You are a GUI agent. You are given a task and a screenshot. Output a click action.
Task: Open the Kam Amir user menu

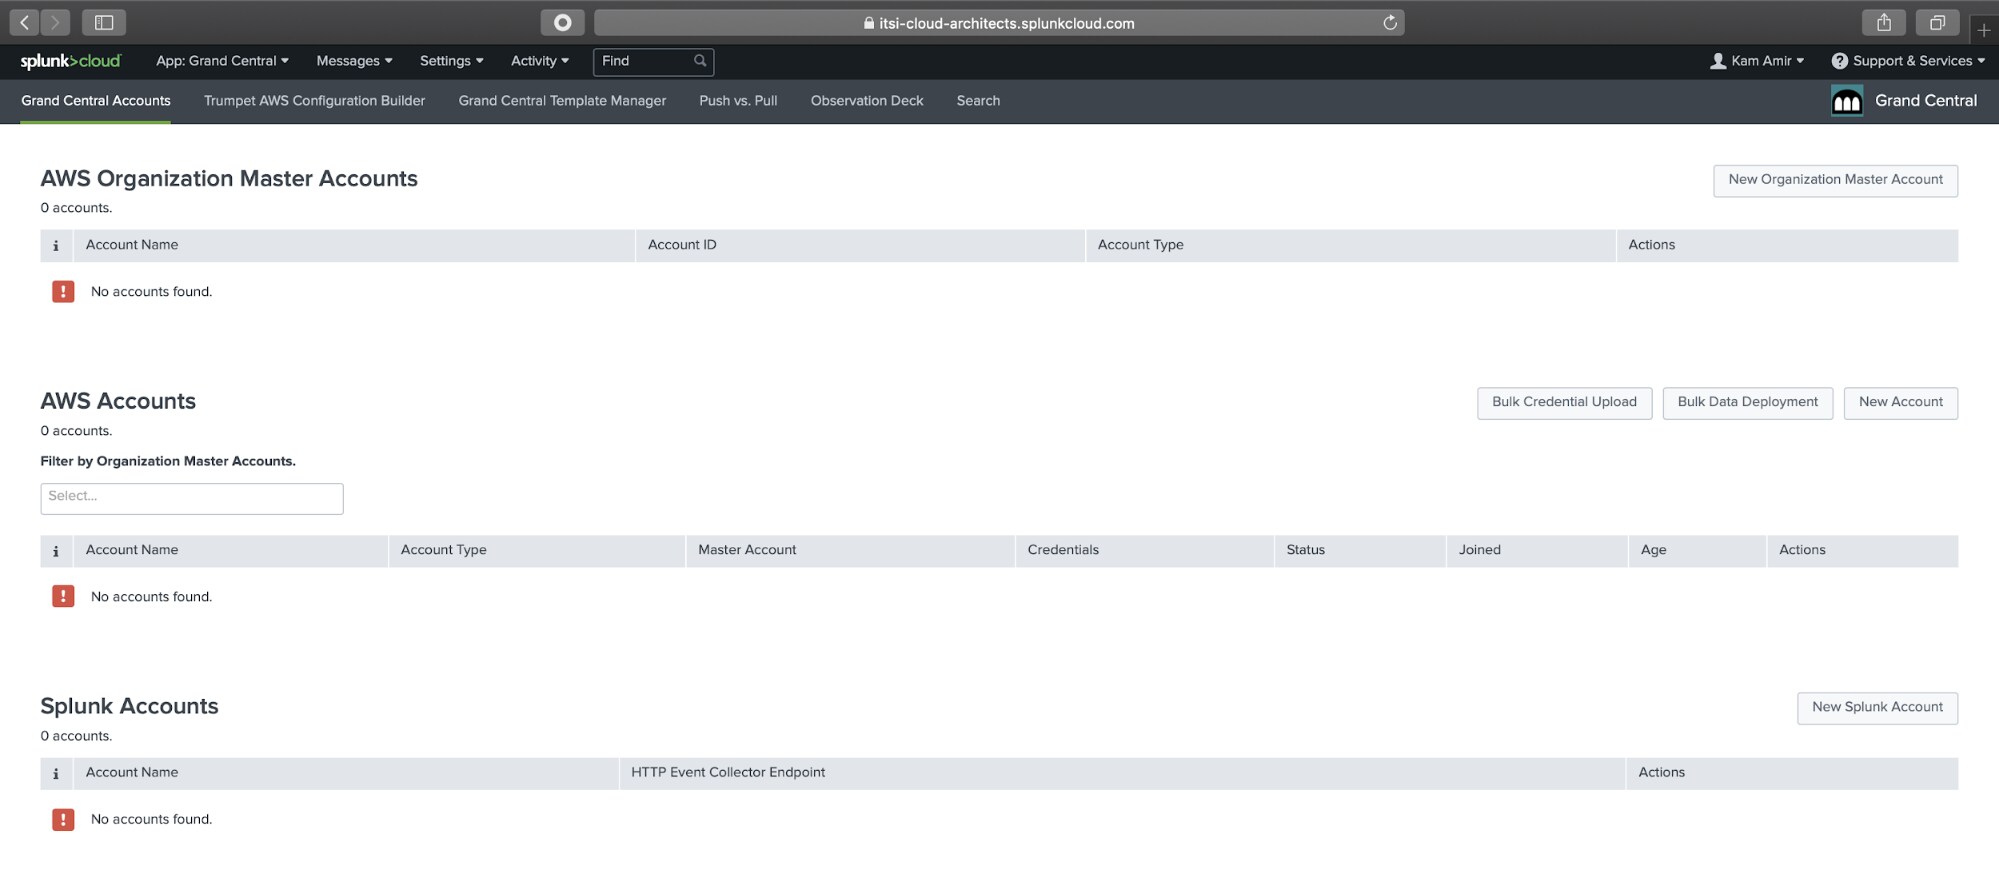point(1757,61)
